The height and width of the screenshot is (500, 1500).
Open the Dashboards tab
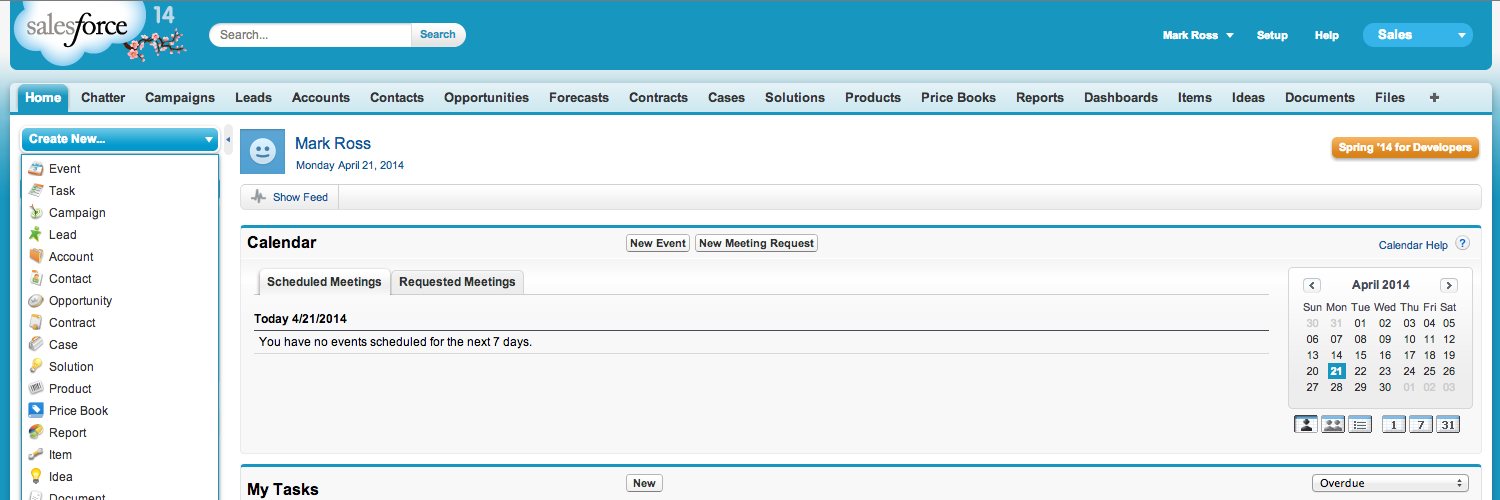pos(1121,98)
